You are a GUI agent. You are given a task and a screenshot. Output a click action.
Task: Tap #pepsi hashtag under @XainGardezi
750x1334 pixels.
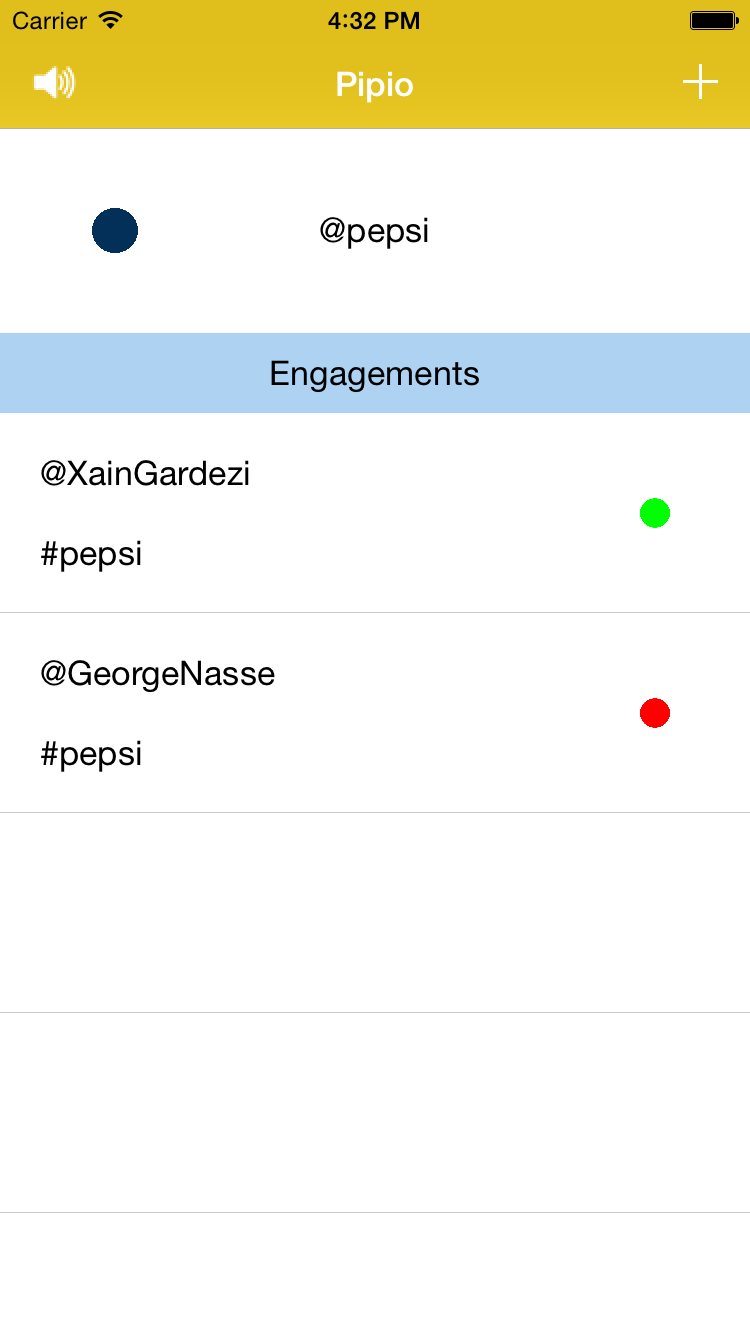91,553
